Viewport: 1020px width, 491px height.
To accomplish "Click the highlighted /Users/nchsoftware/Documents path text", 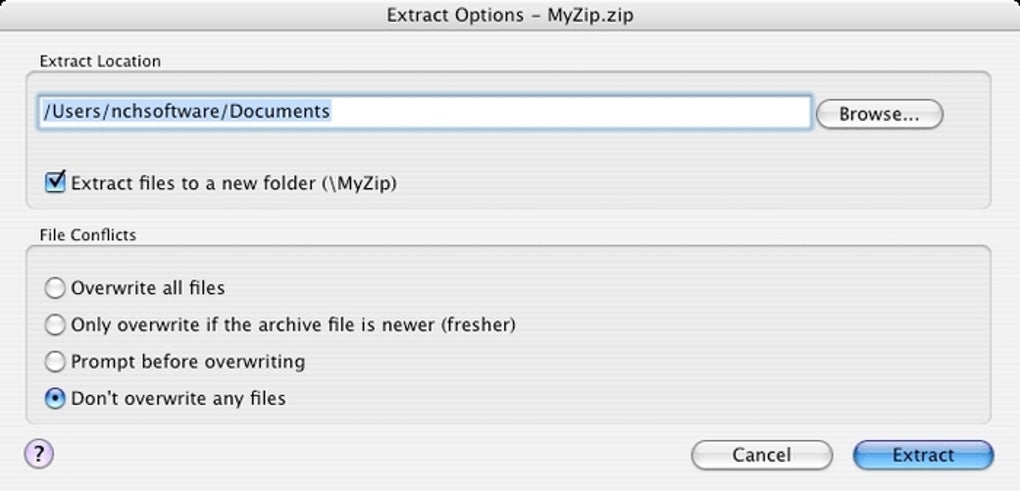I will pyautogui.click(x=186, y=112).
